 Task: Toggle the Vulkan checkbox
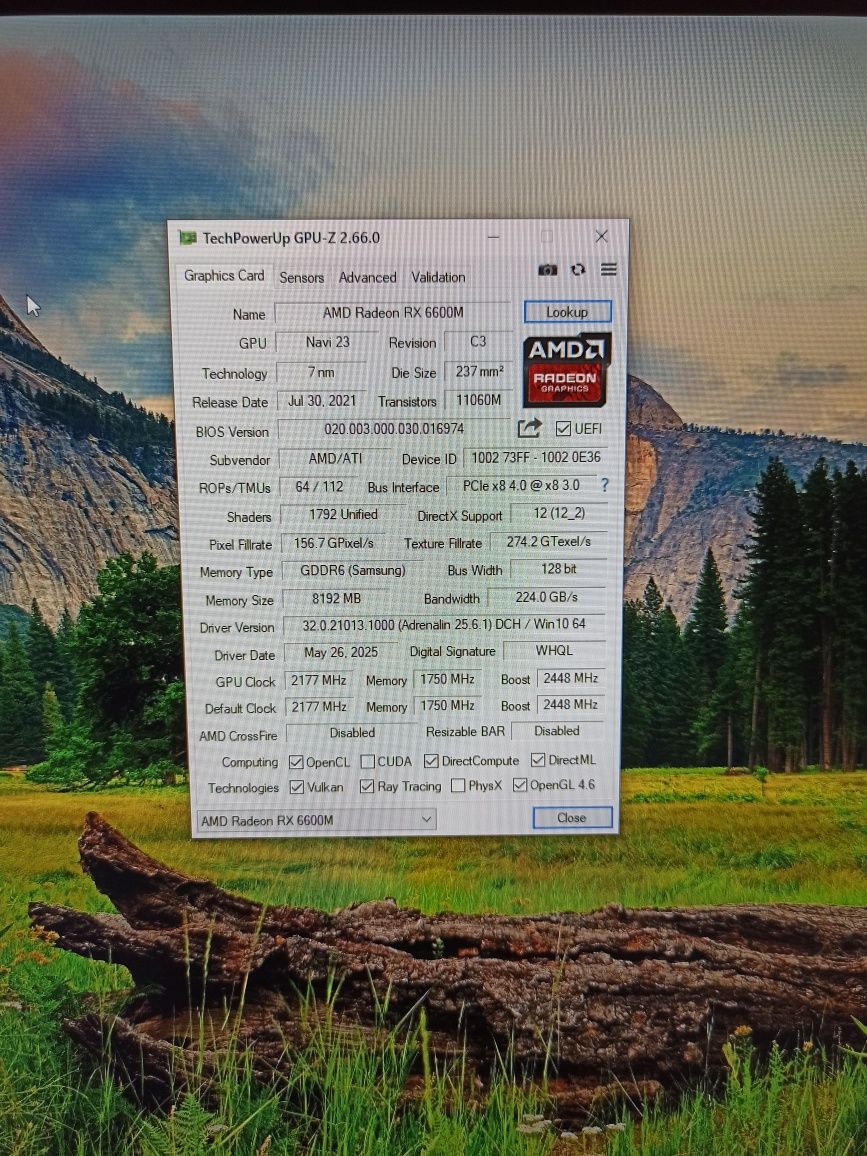(296, 787)
